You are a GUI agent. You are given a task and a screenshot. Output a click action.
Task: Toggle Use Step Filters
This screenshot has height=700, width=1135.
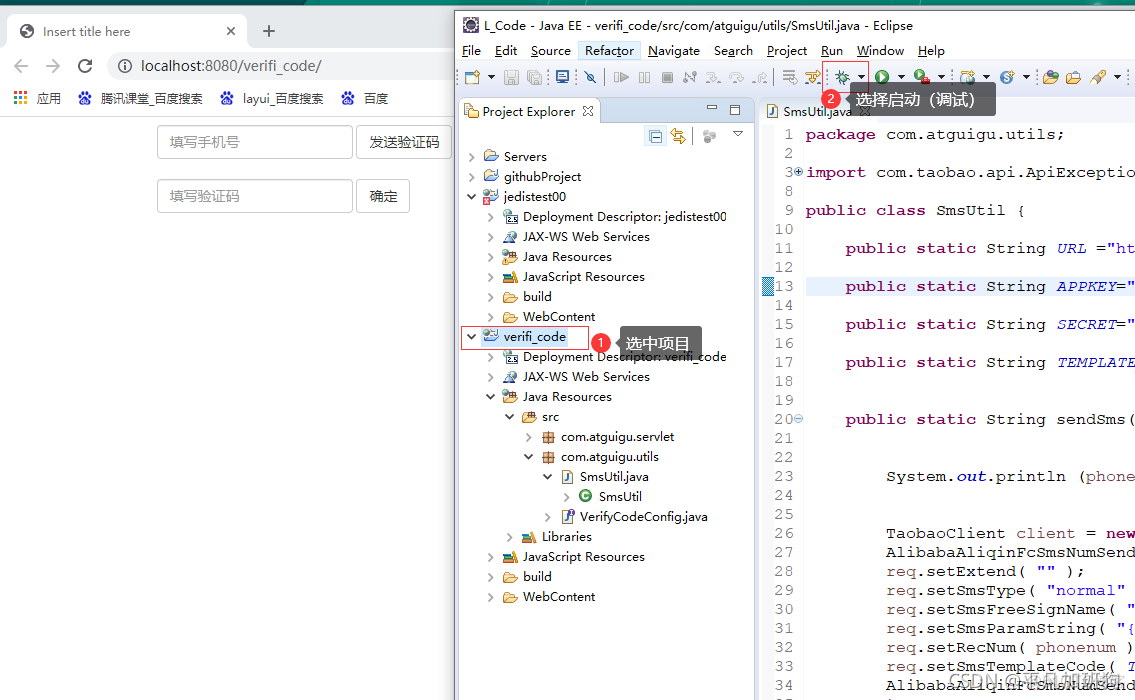coord(813,77)
